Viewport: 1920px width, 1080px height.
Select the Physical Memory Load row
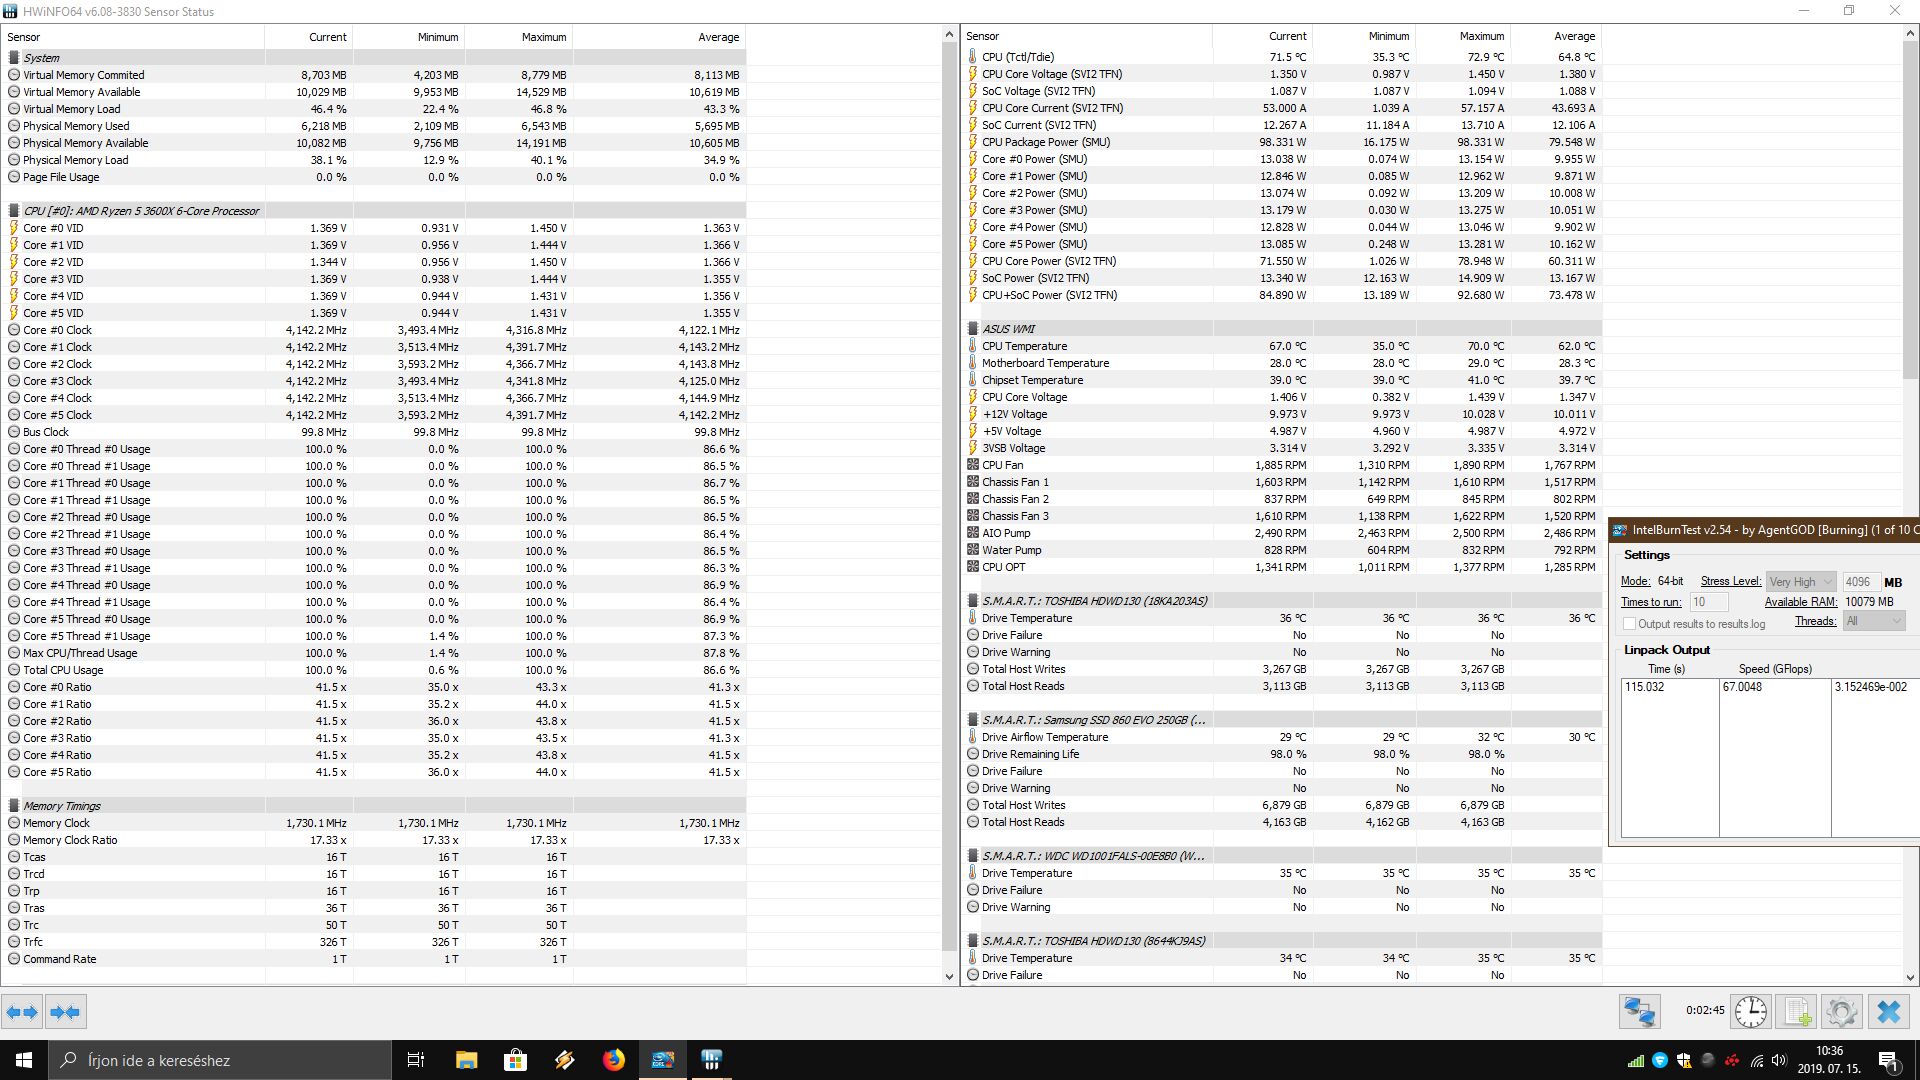point(375,160)
